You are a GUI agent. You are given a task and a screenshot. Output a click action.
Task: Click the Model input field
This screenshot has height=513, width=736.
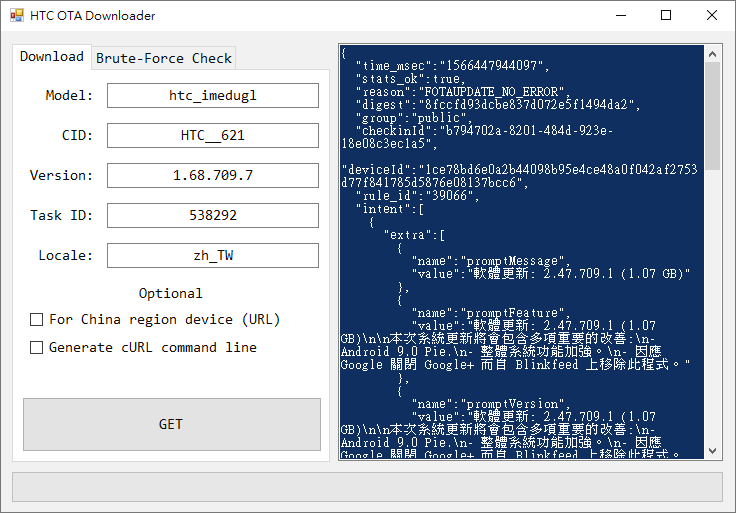[213, 95]
